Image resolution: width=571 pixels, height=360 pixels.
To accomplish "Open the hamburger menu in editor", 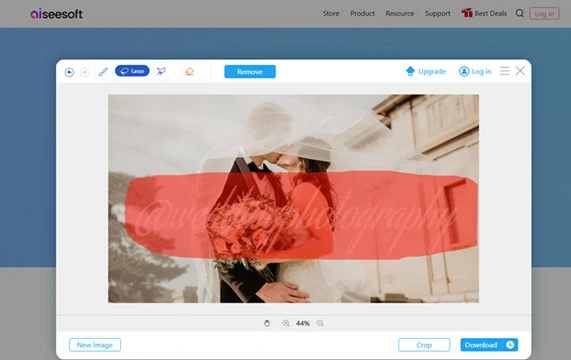I will coord(504,71).
